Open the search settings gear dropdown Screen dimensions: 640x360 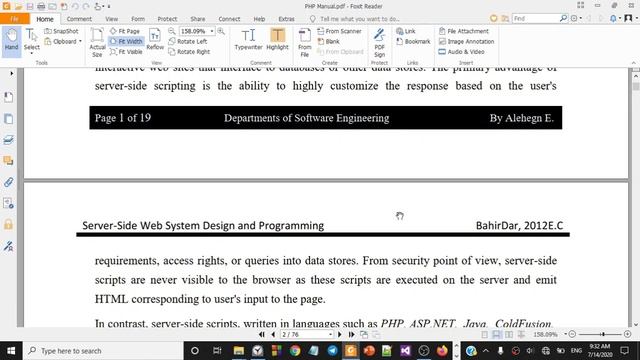(x=576, y=18)
